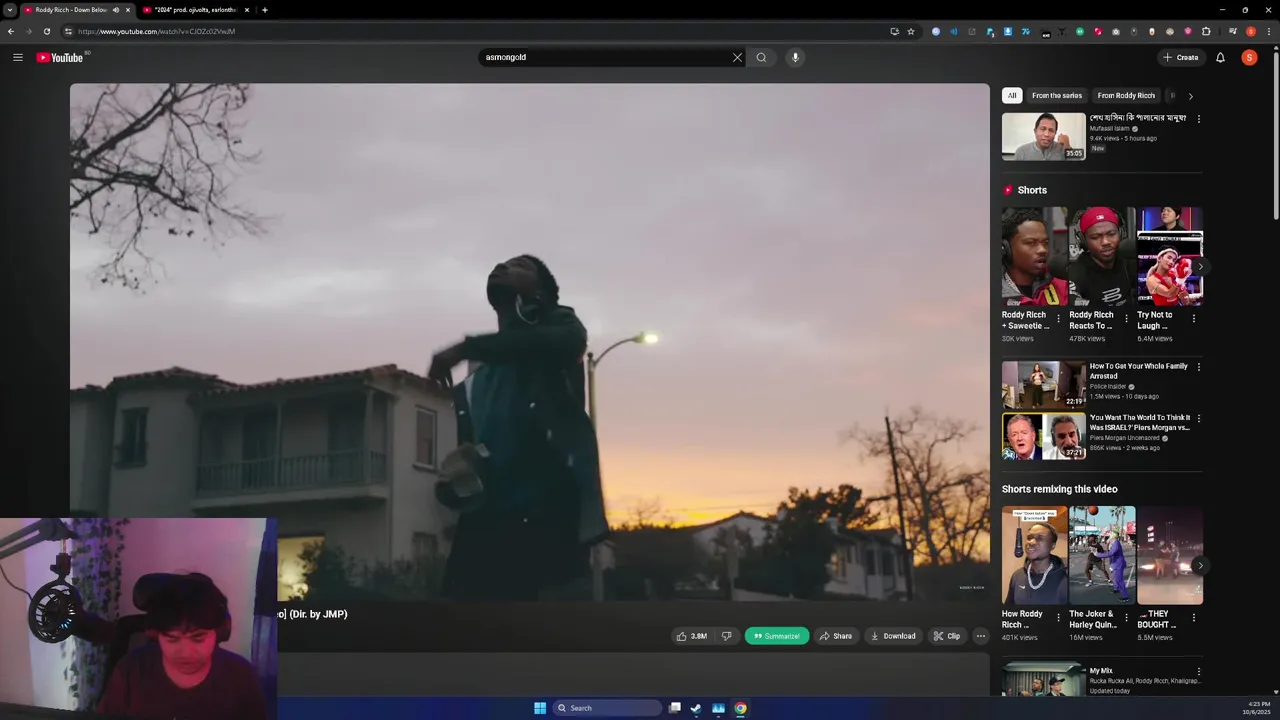
Task: Select the 'From Roddy Ricch' chip
Action: click(x=1126, y=96)
